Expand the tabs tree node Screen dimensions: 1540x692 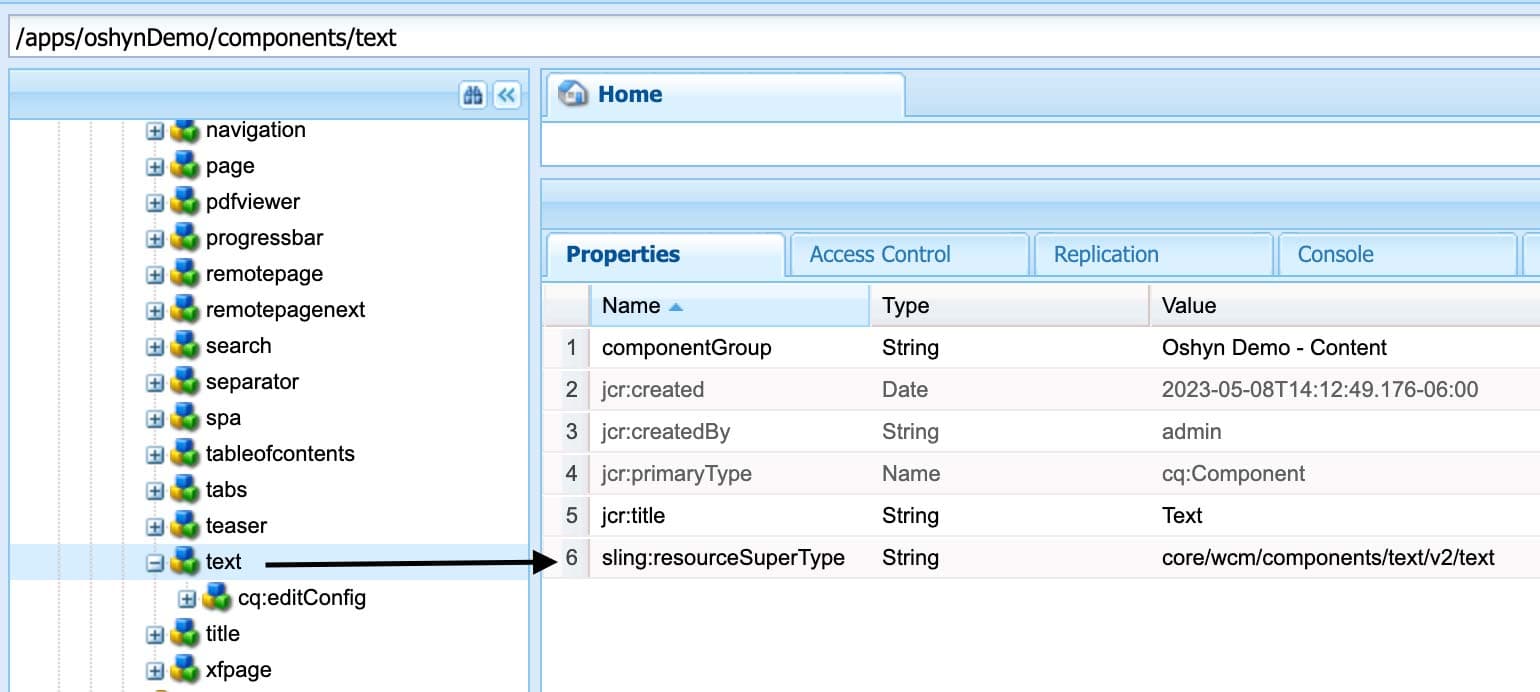tap(155, 491)
